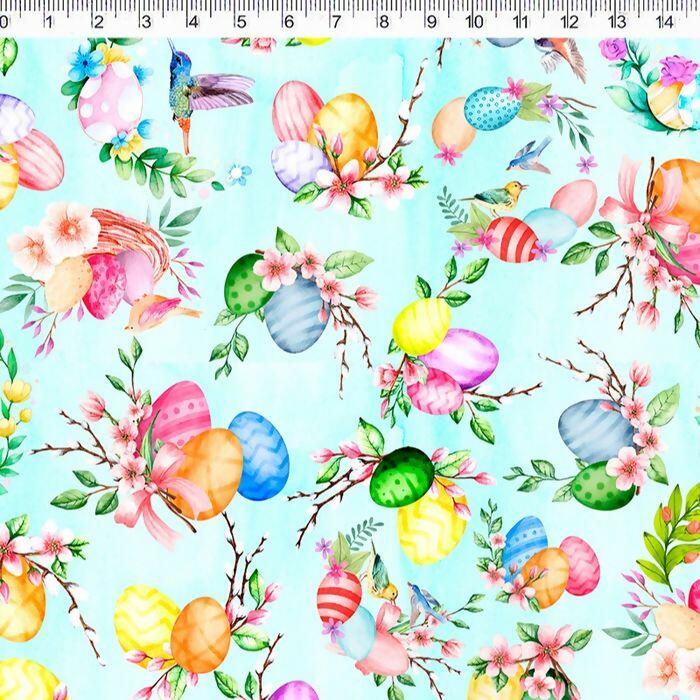Image resolution: width=700 pixels, height=700 pixels.
Task: Click the bright yellow egg in the middle
Action: coord(421,325)
